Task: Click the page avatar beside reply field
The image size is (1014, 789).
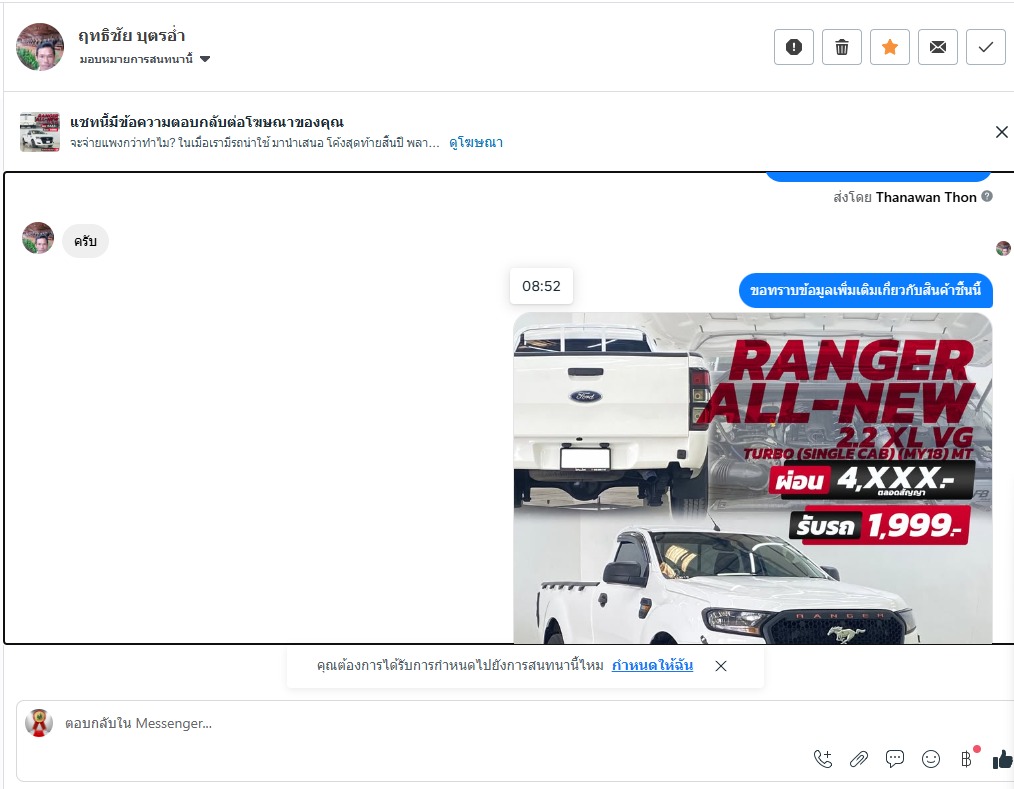Action: [x=39, y=723]
